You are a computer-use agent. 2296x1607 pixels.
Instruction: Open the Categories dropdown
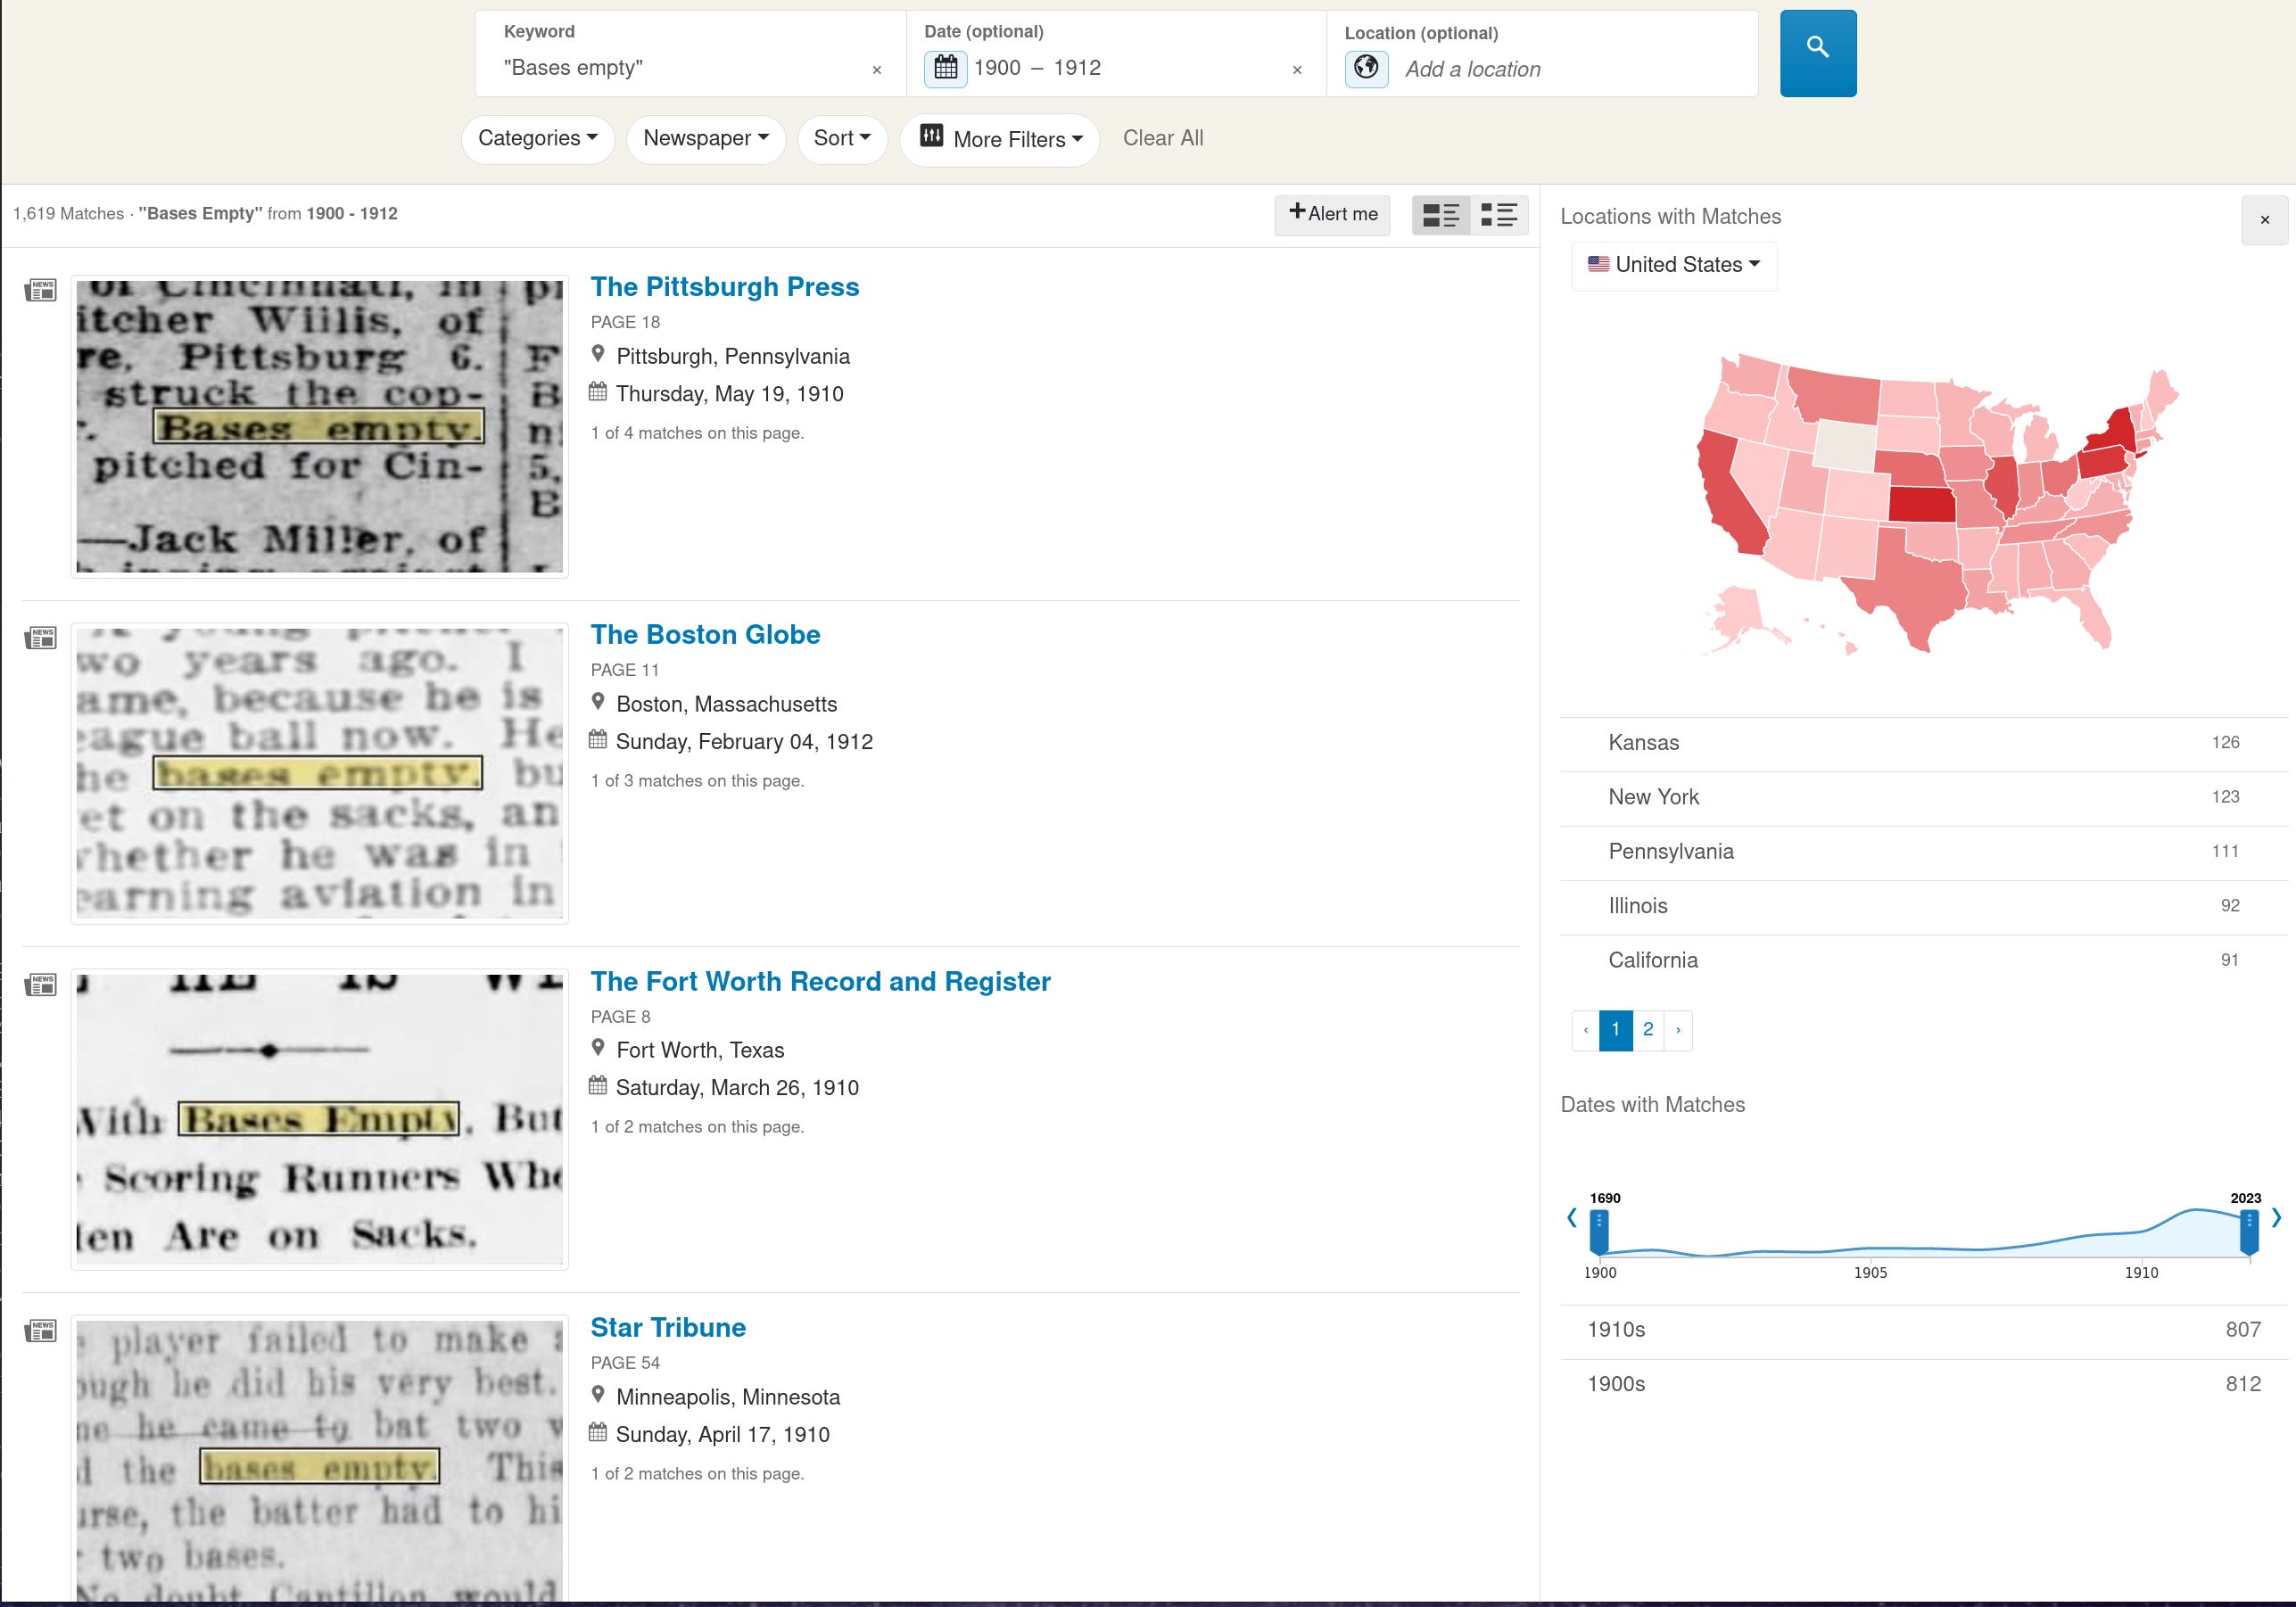tap(537, 138)
